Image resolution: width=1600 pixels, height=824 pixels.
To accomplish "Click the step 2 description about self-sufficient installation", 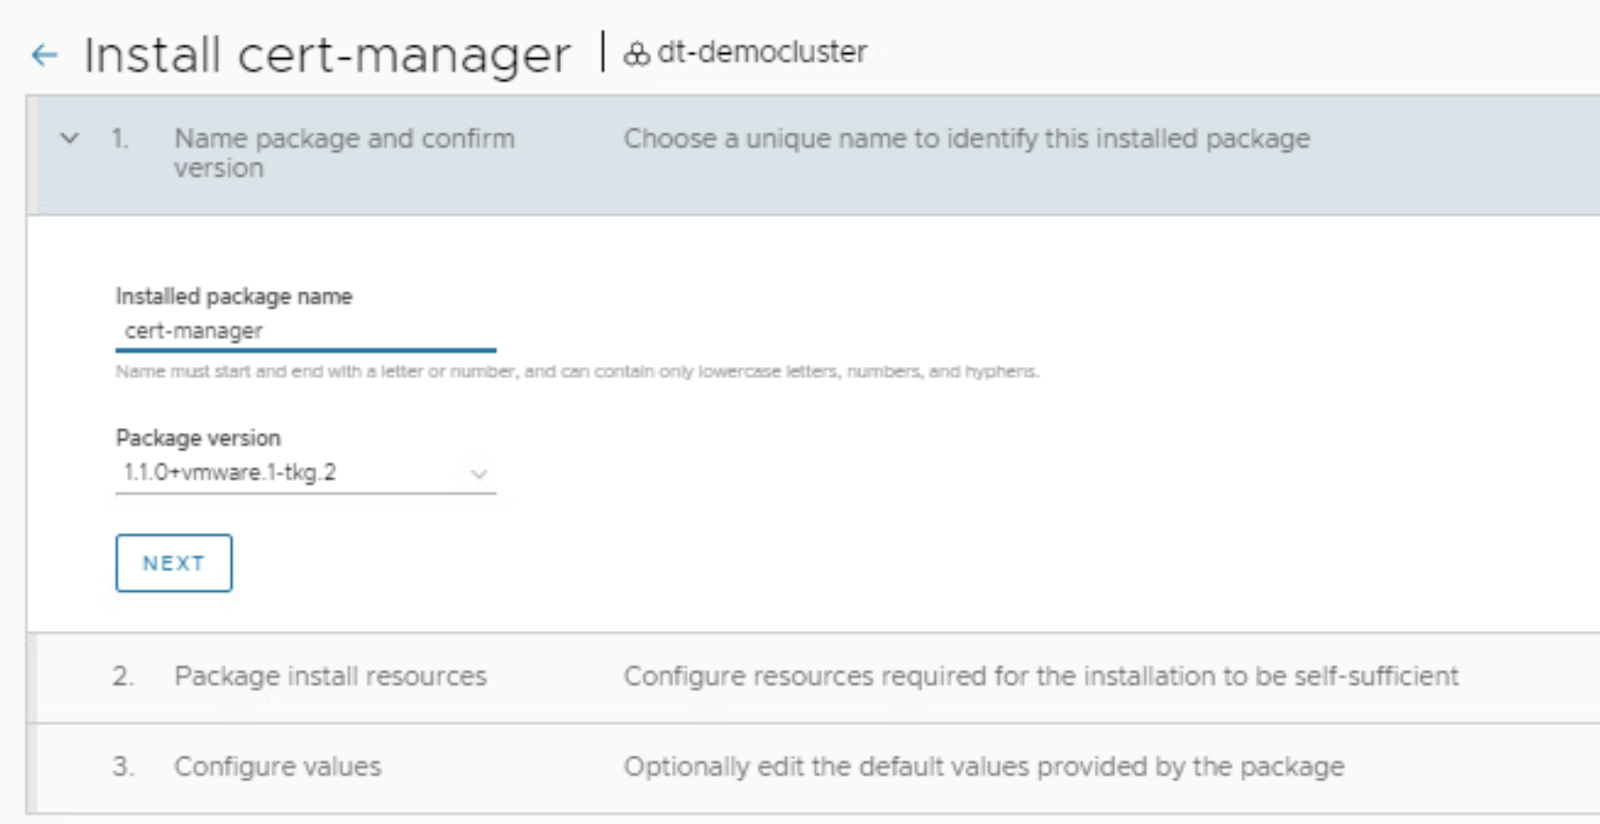I will point(1040,677).
